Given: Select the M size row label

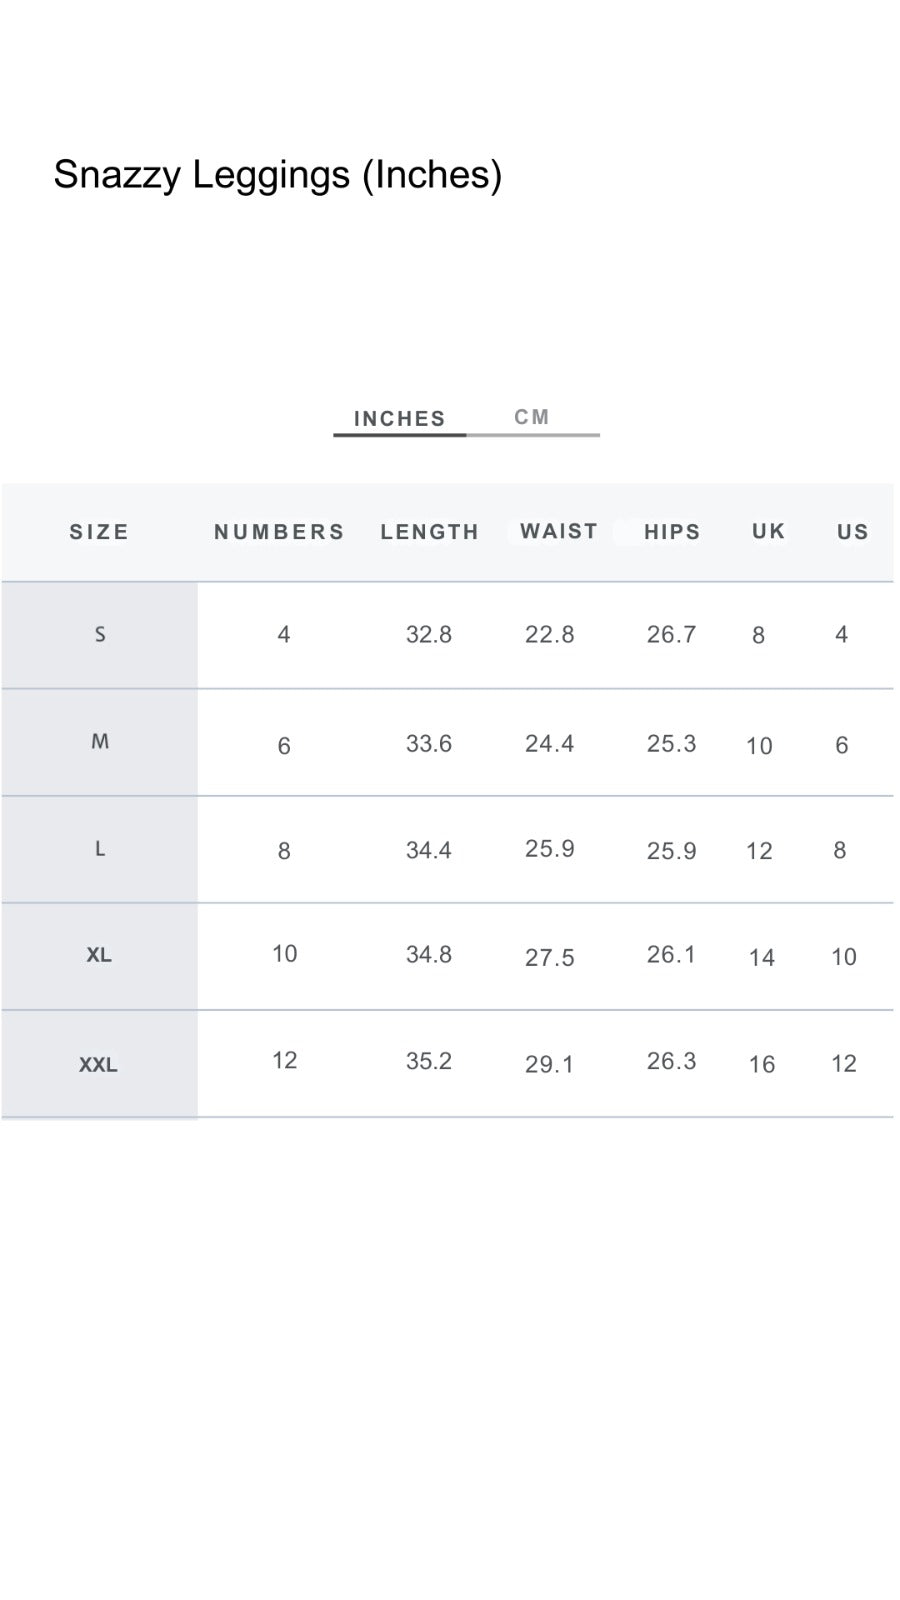Looking at the screenshot, I should (x=100, y=741).
